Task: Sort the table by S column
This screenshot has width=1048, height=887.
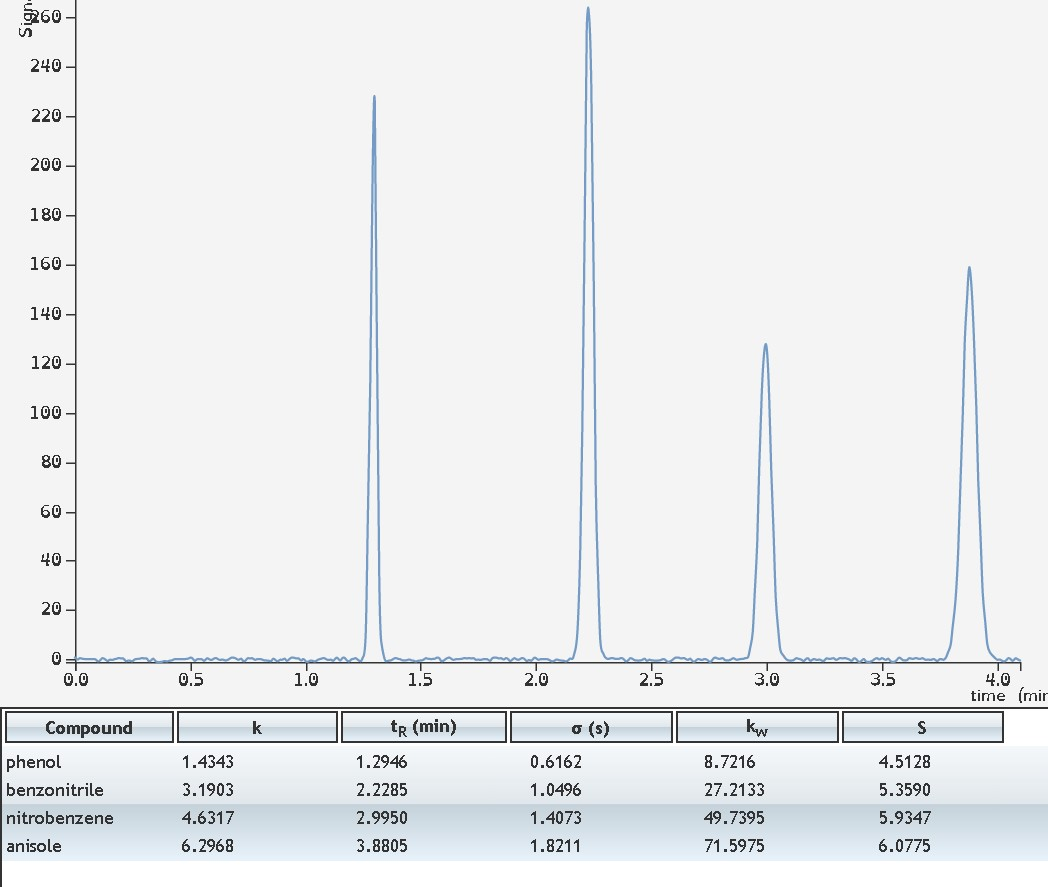Action: tap(922, 727)
